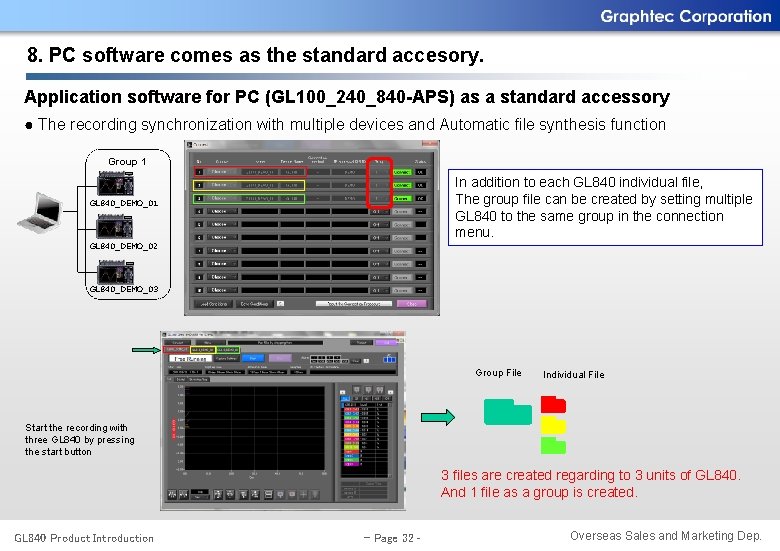The width and height of the screenshot is (780, 551).
Task: Open Group Off dropdown in row 9
Action: tap(379, 277)
